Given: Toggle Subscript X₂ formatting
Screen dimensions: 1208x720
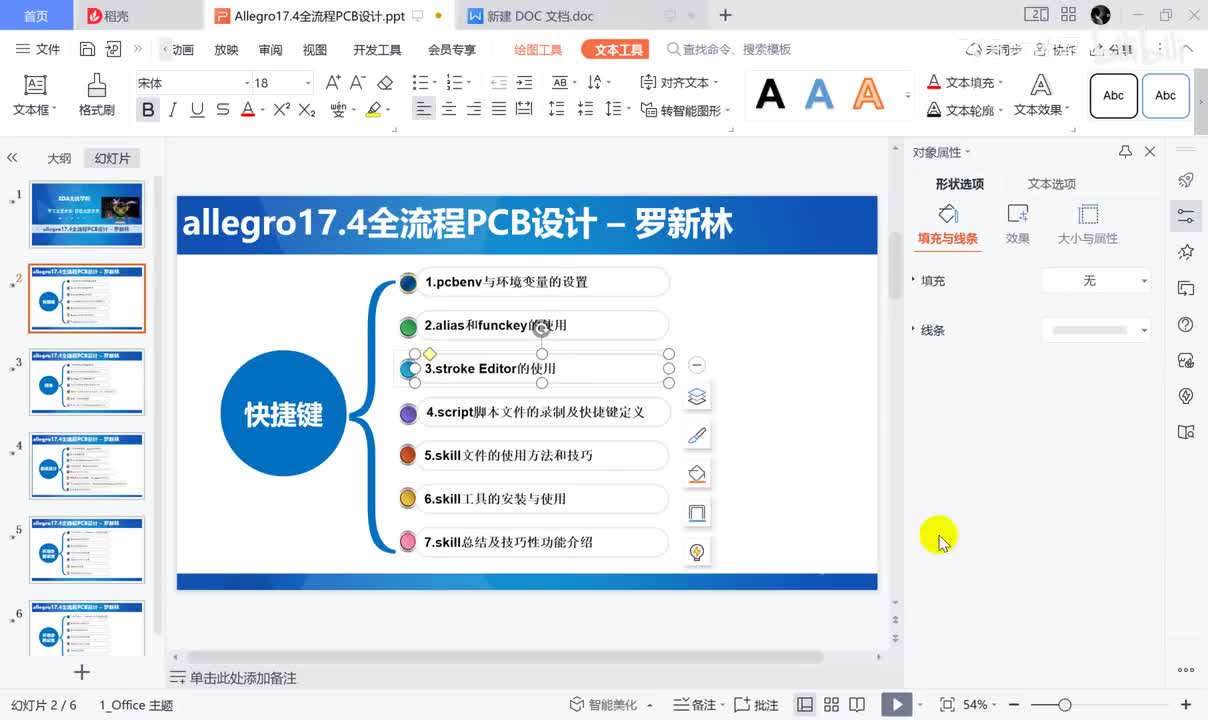Looking at the screenshot, I should (308, 110).
